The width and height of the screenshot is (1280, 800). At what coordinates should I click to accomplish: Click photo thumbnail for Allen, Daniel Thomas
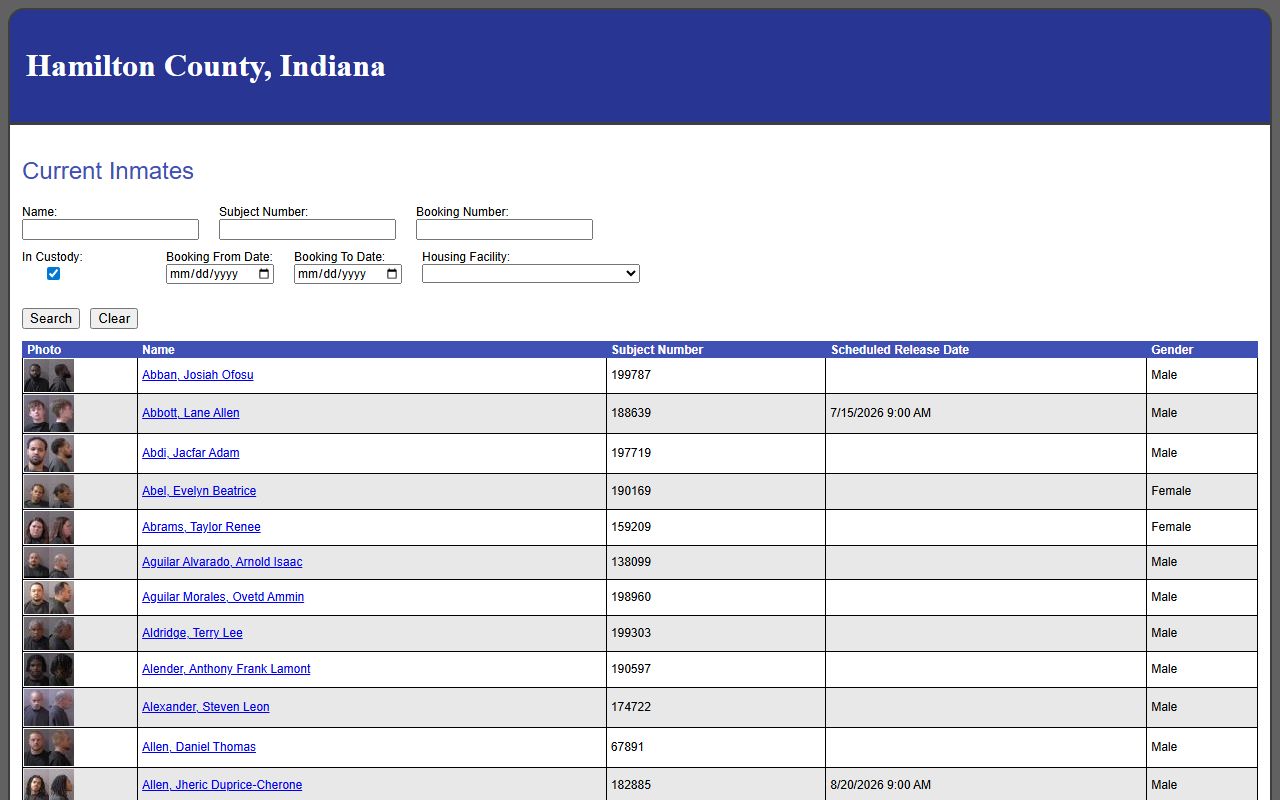pyautogui.click(x=49, y=748)
